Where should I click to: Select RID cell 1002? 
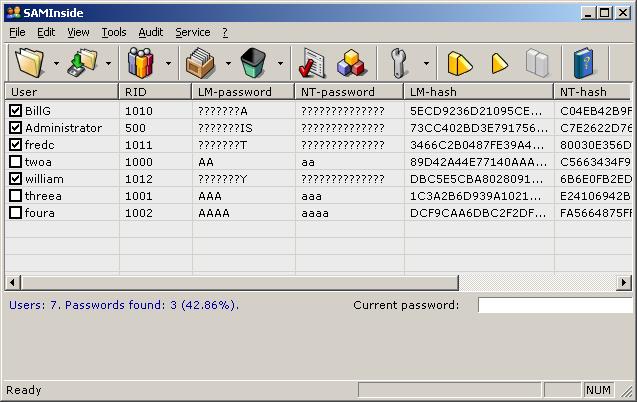tap(139, 213)
